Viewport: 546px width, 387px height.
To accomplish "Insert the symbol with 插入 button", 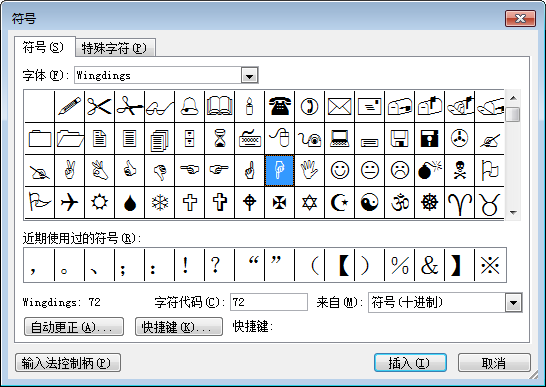I will click(x=410, y=363).
